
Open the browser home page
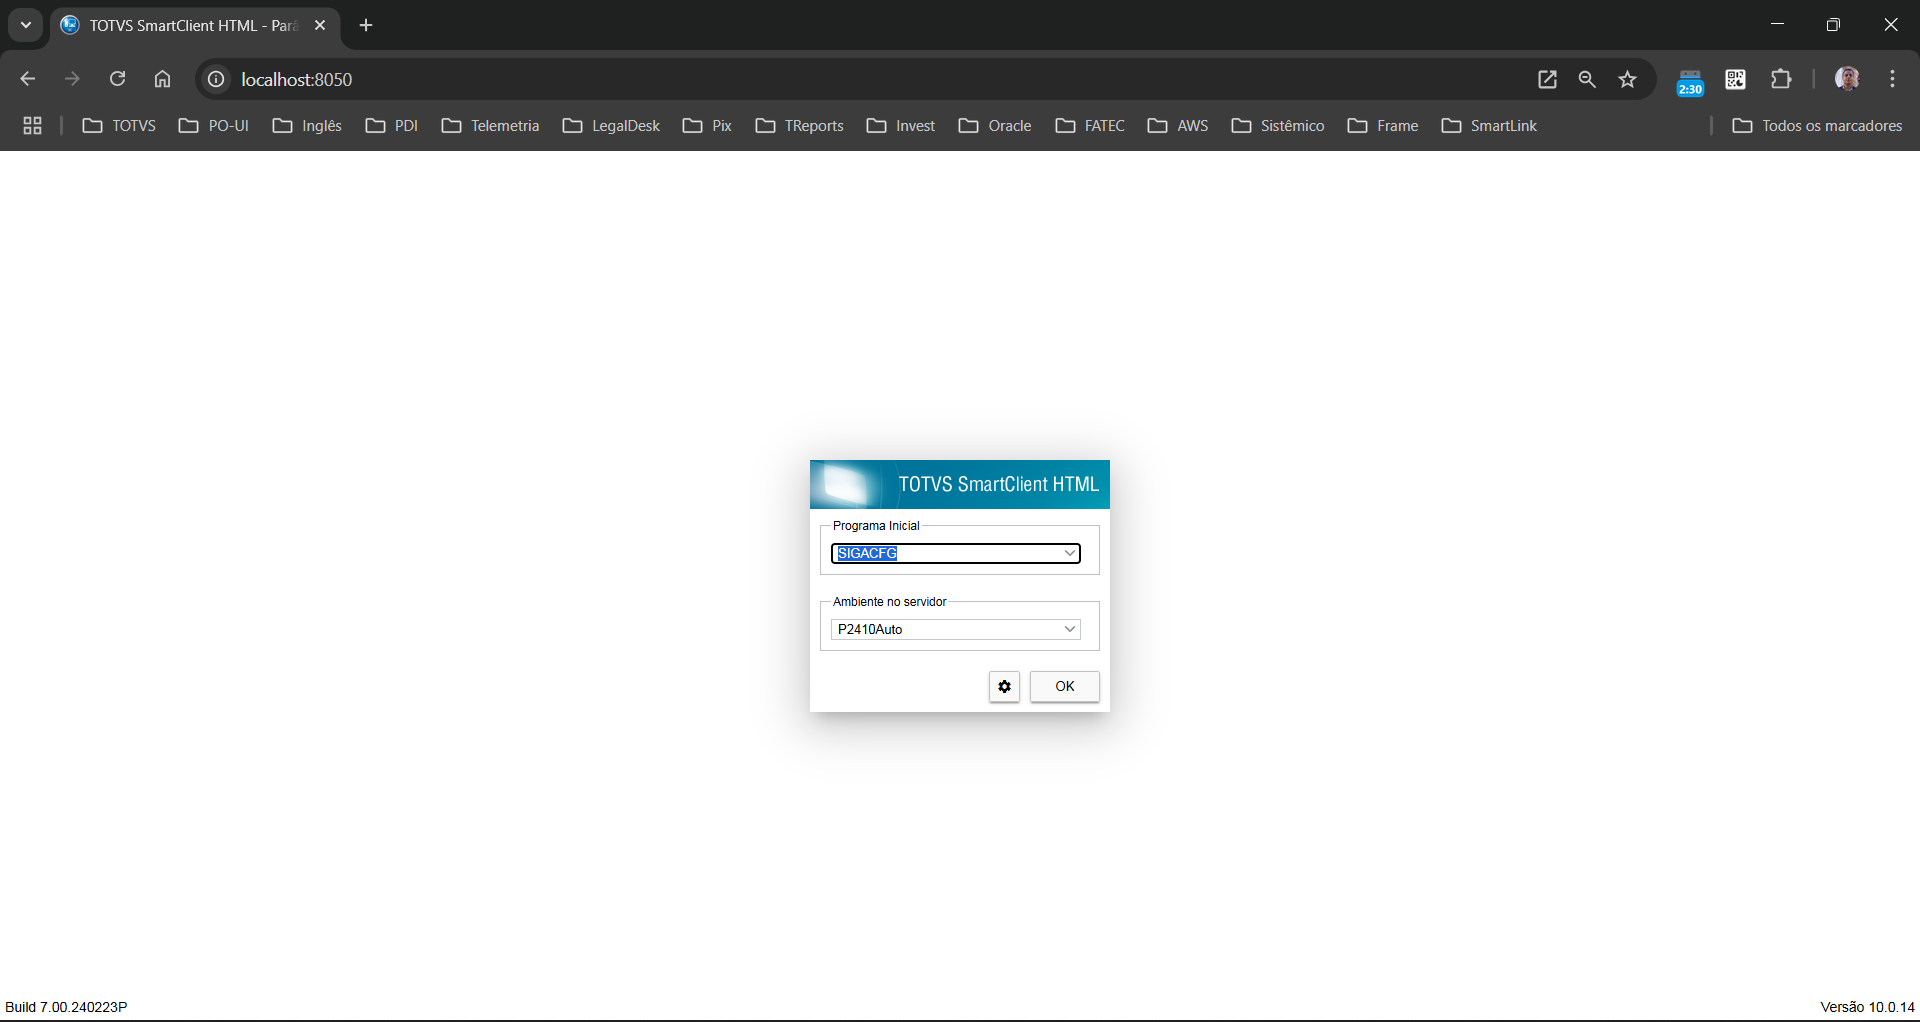(x=162, y=79)
